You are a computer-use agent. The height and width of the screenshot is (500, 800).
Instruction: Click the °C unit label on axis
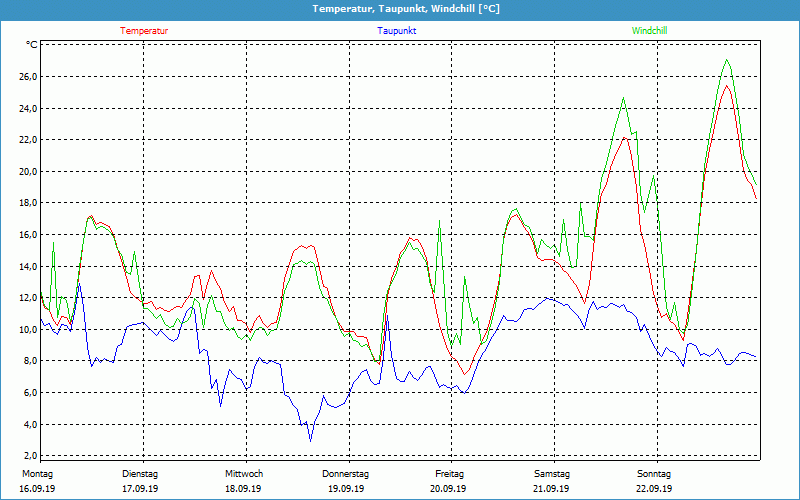click(x=32, y=45)
